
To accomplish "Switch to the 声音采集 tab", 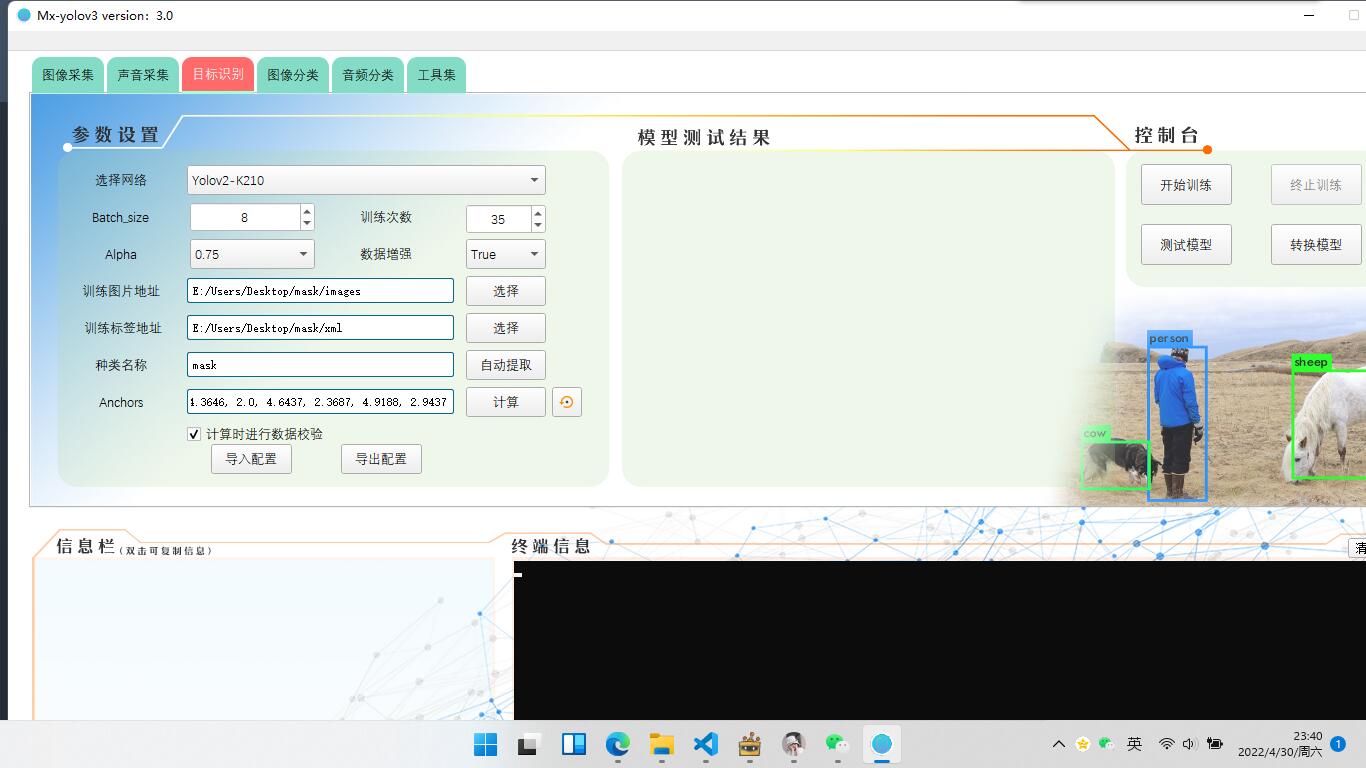I will 143,75.
